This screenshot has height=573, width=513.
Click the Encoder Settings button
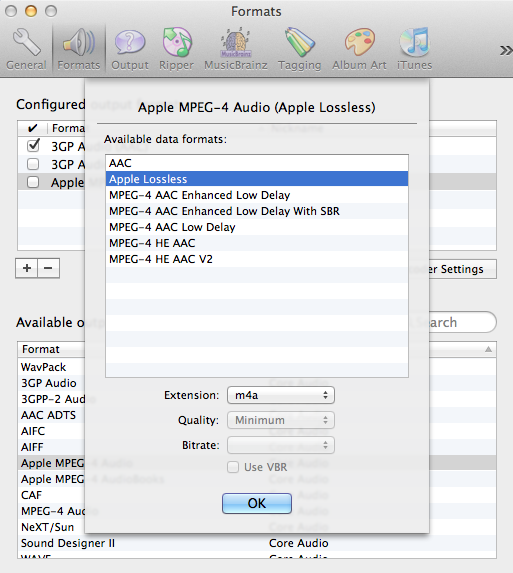tap(462, 269)
